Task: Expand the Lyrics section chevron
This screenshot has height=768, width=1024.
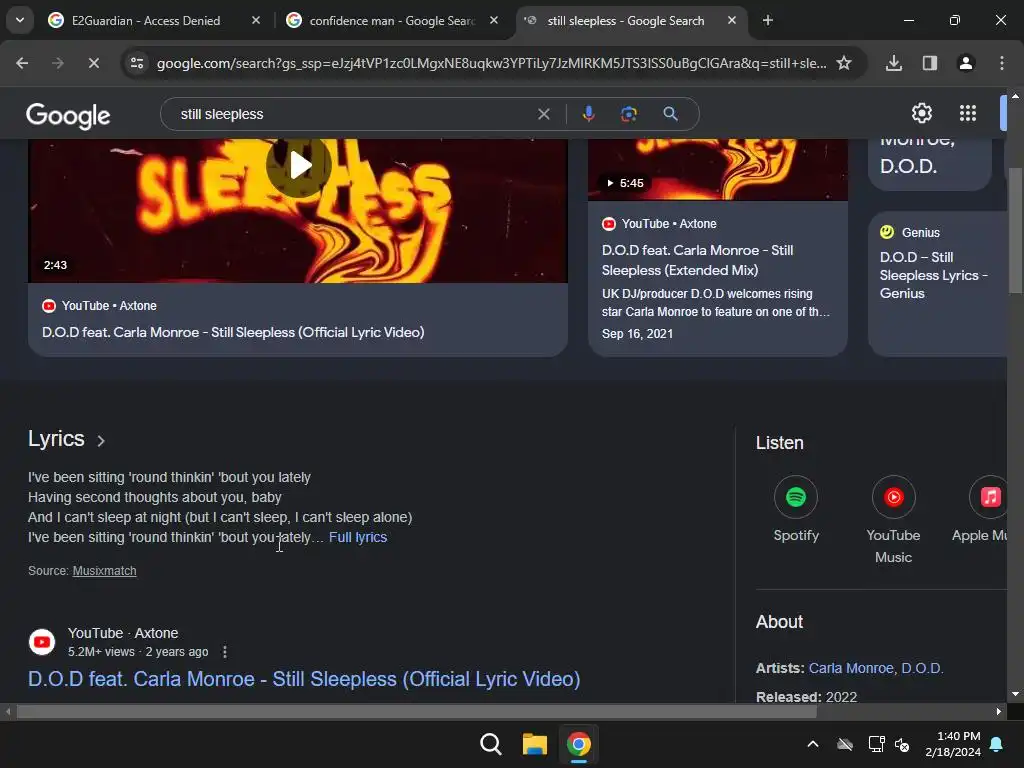Action: pyautogui.click(x=101, y=441)
